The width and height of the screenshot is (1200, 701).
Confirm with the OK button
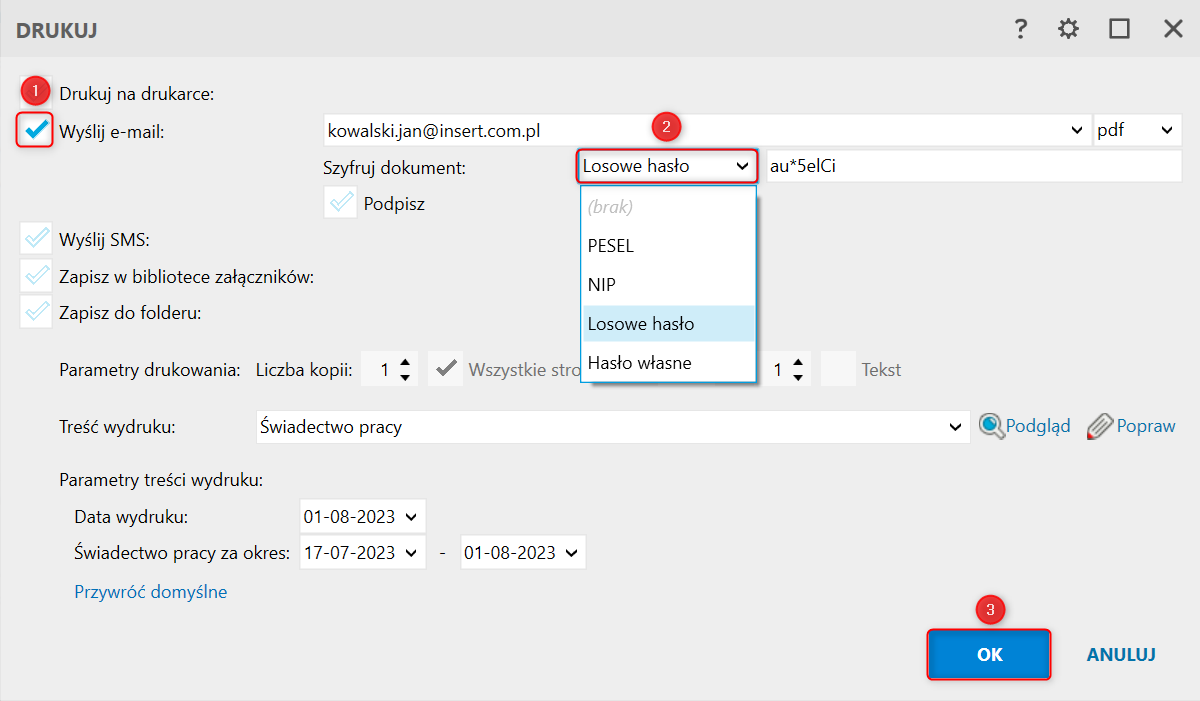point(989,655)
